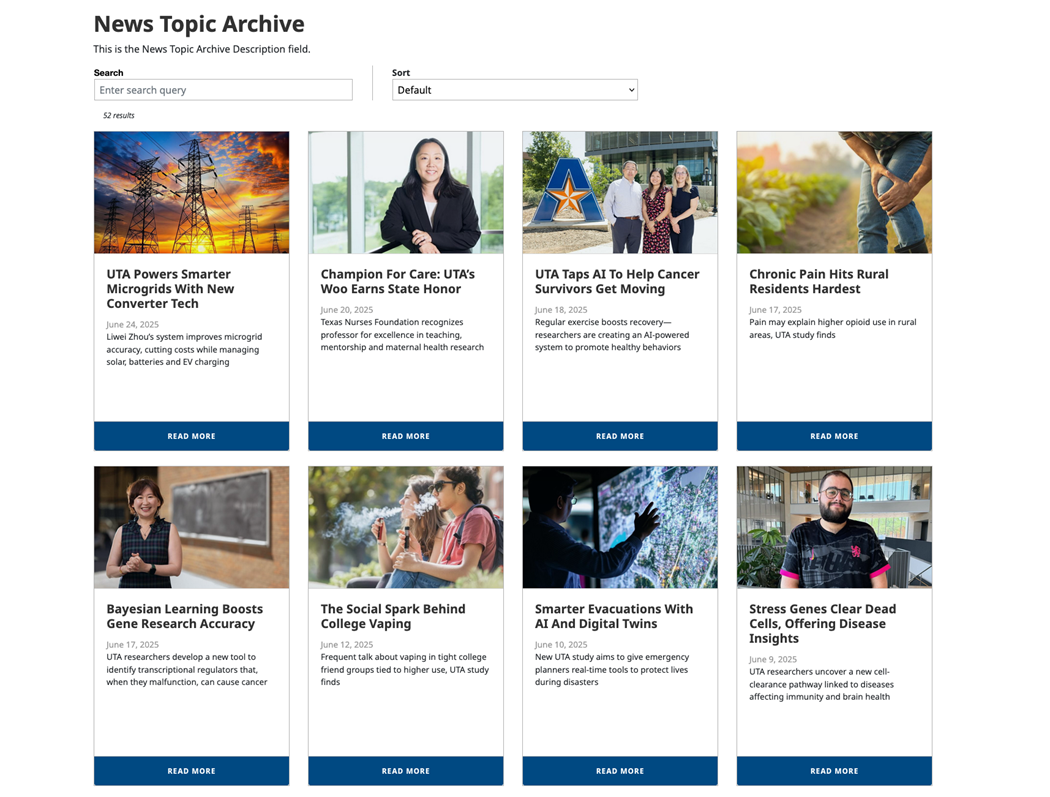Click the June 9, 2025 date
The height and width of the screenshot is (797, 1050).
[772, 659]
